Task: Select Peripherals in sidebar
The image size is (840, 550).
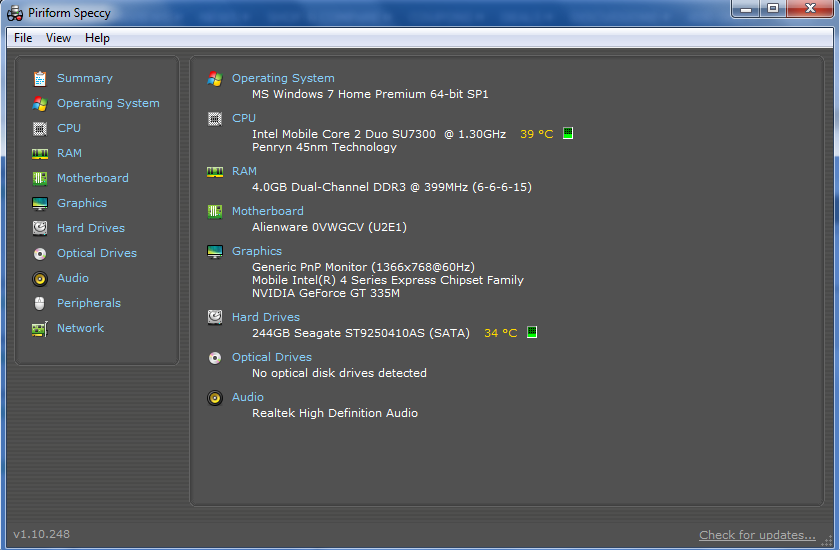Action: point(89,303)
